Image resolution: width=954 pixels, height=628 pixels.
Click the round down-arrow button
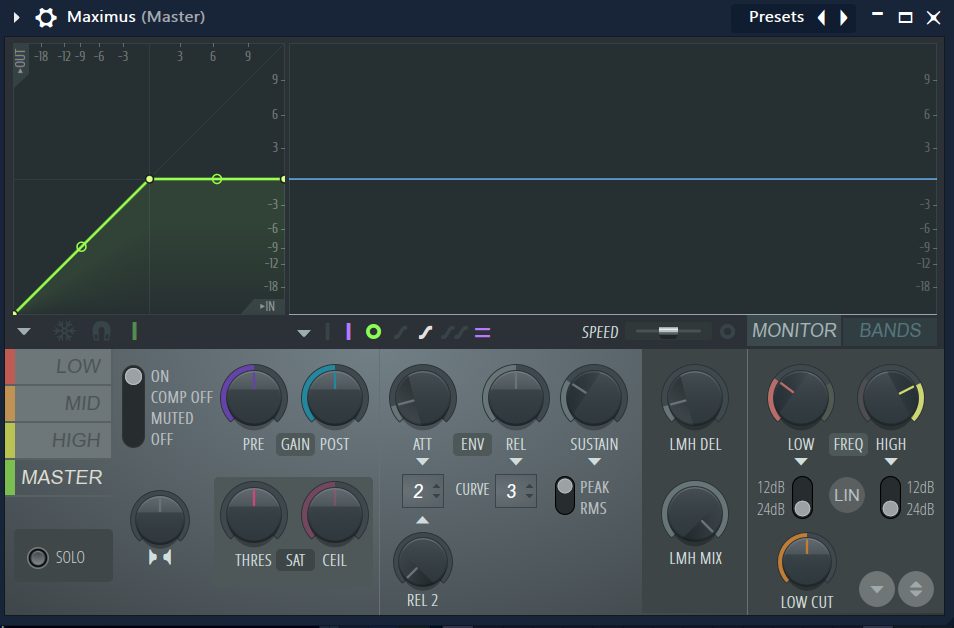pyautogui.click(x=877, y=589)
